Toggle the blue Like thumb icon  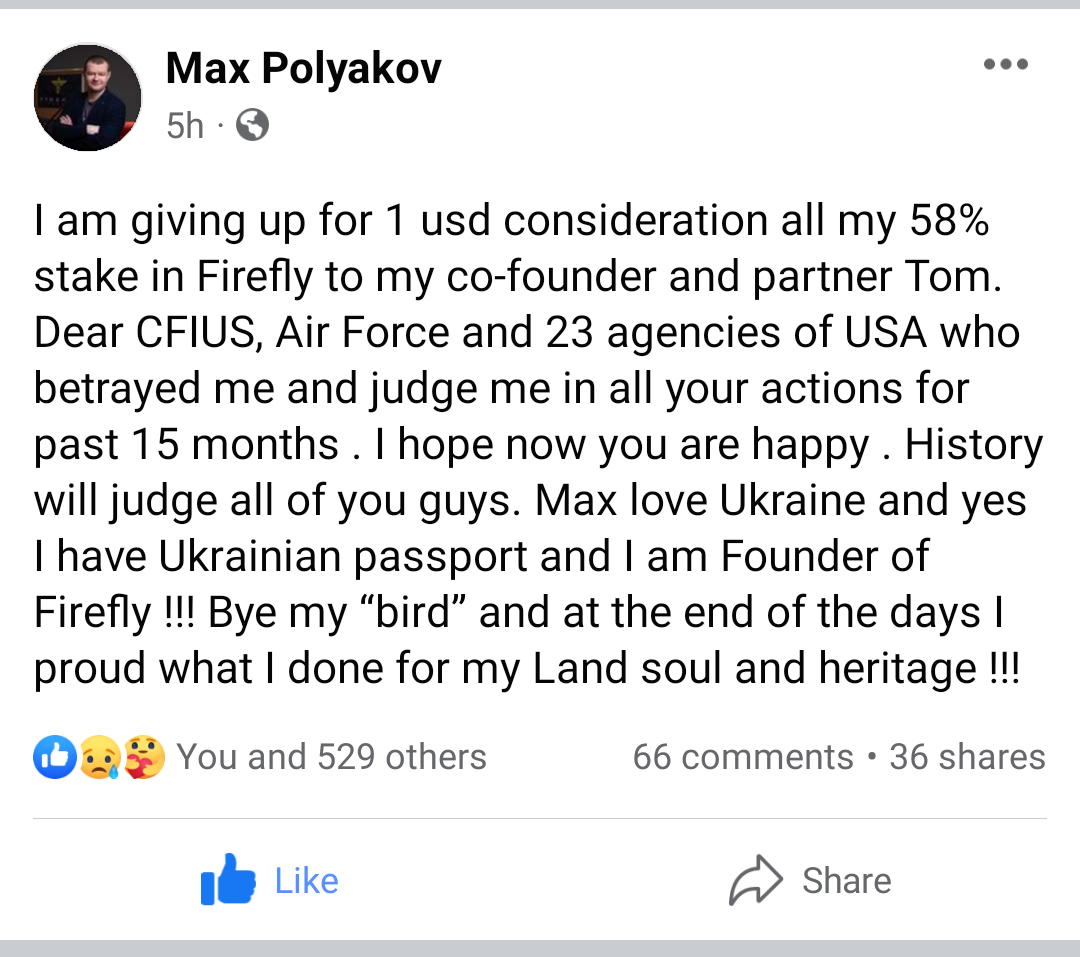coord(228,880)
